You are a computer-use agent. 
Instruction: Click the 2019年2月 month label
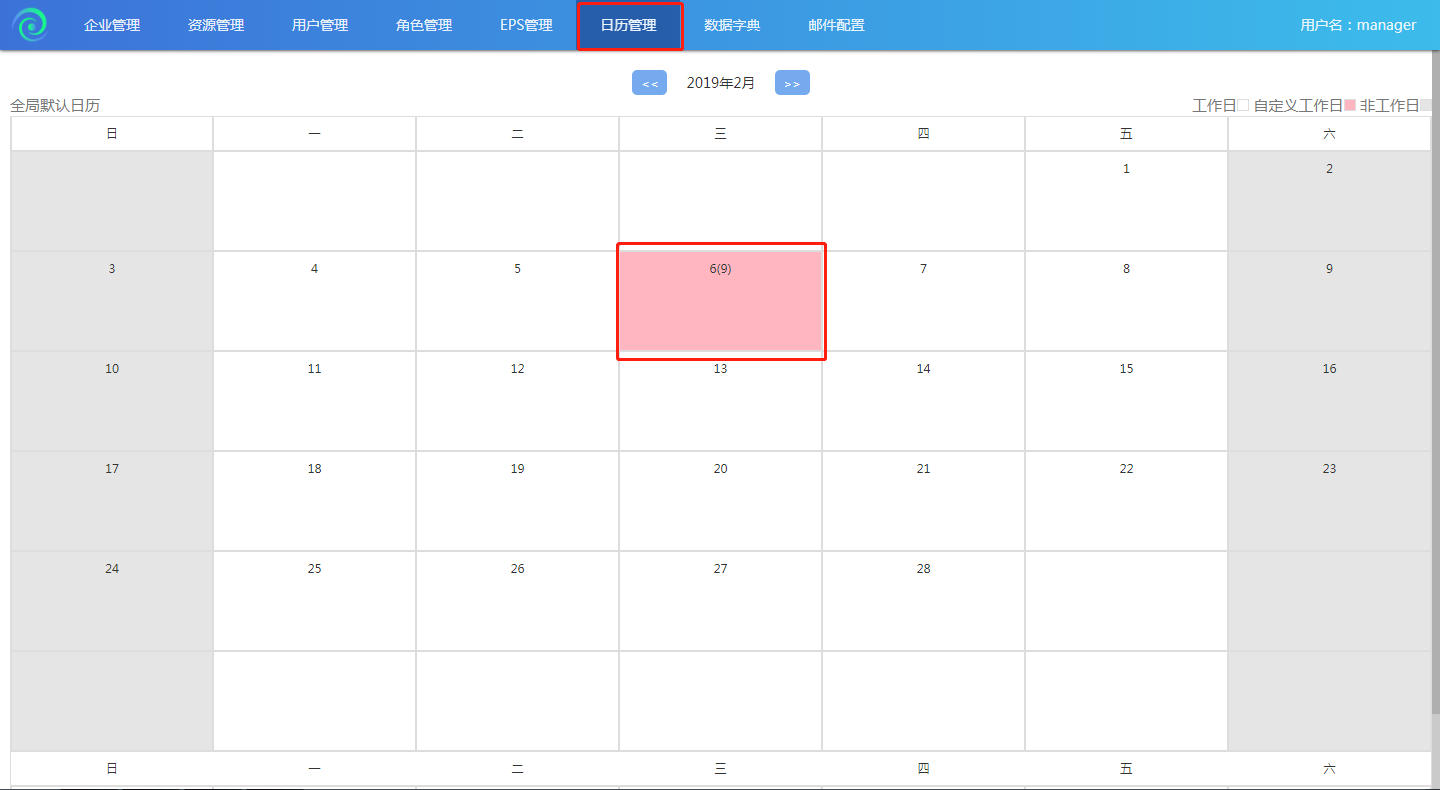721,83
